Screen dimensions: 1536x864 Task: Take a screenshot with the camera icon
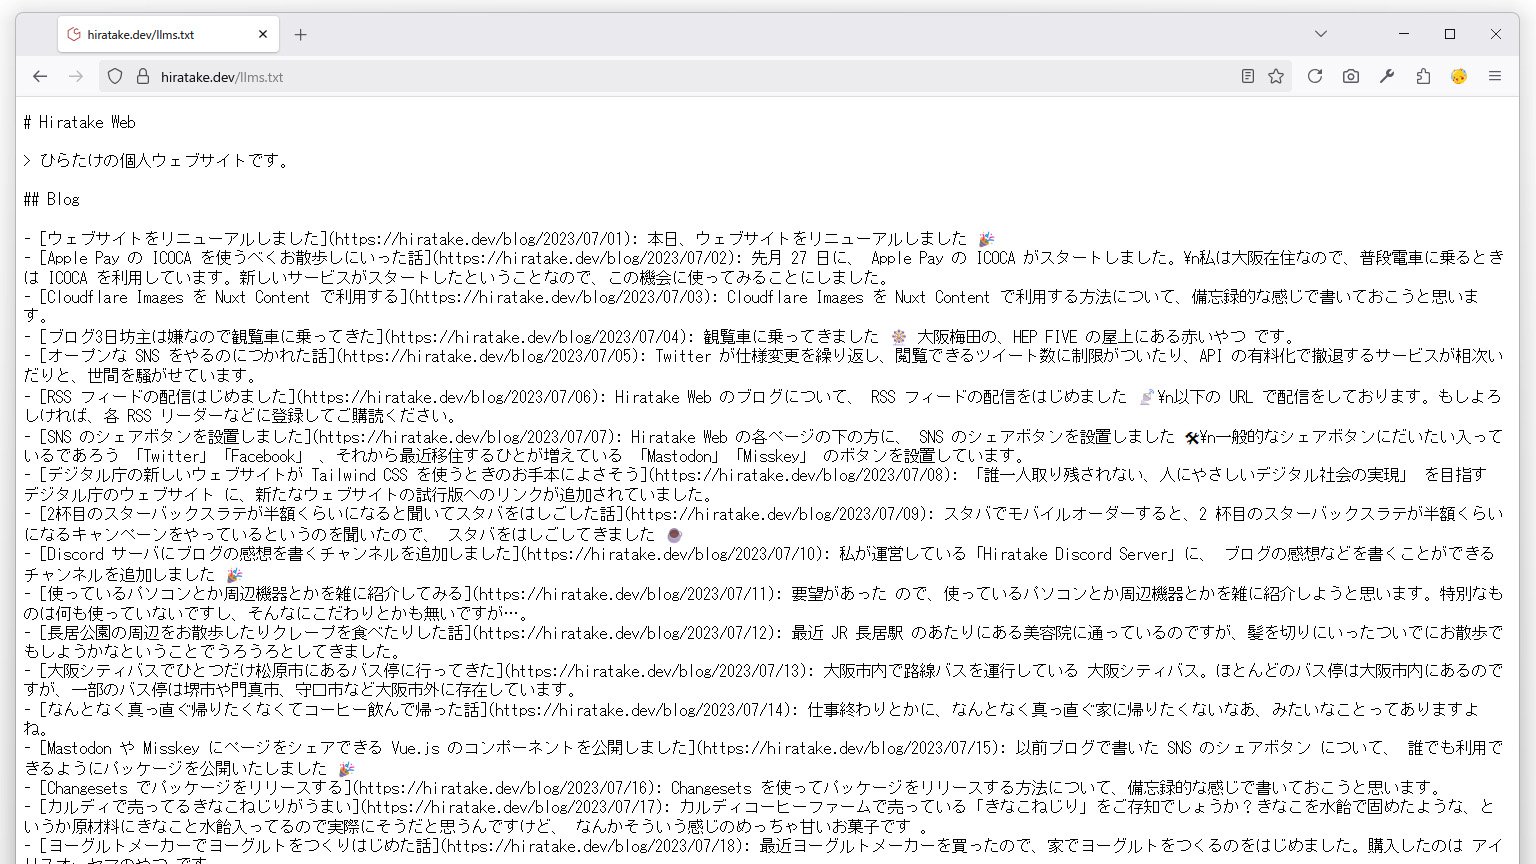(1351, 76)
